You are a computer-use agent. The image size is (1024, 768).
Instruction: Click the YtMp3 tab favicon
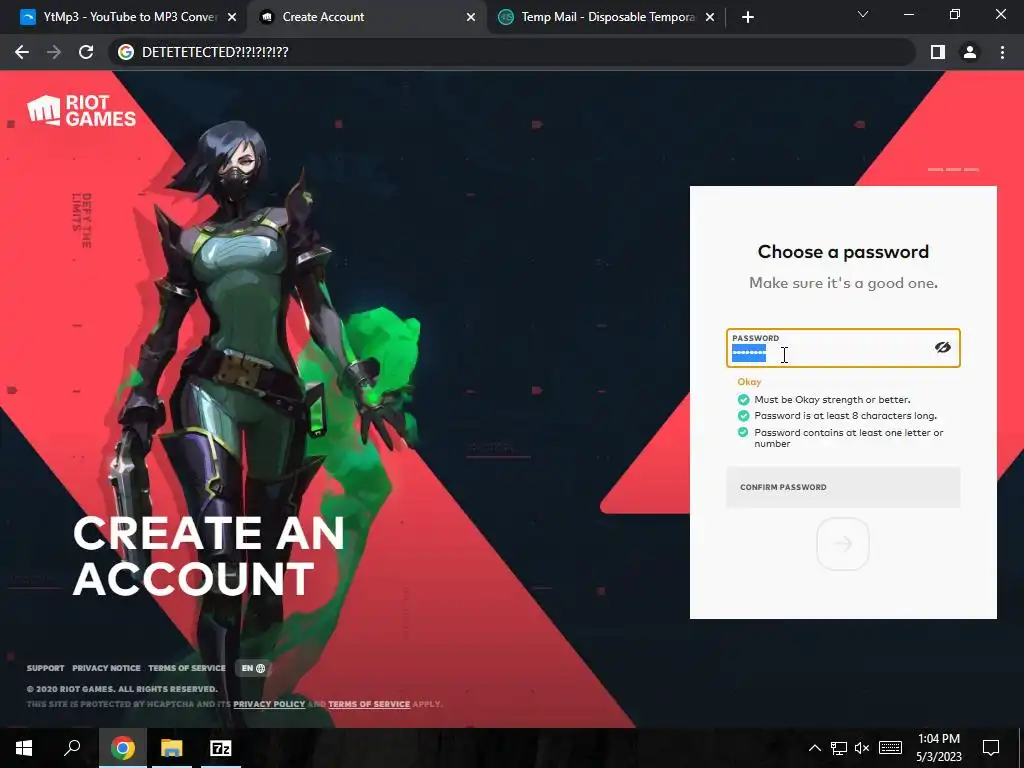click(27, 17)
